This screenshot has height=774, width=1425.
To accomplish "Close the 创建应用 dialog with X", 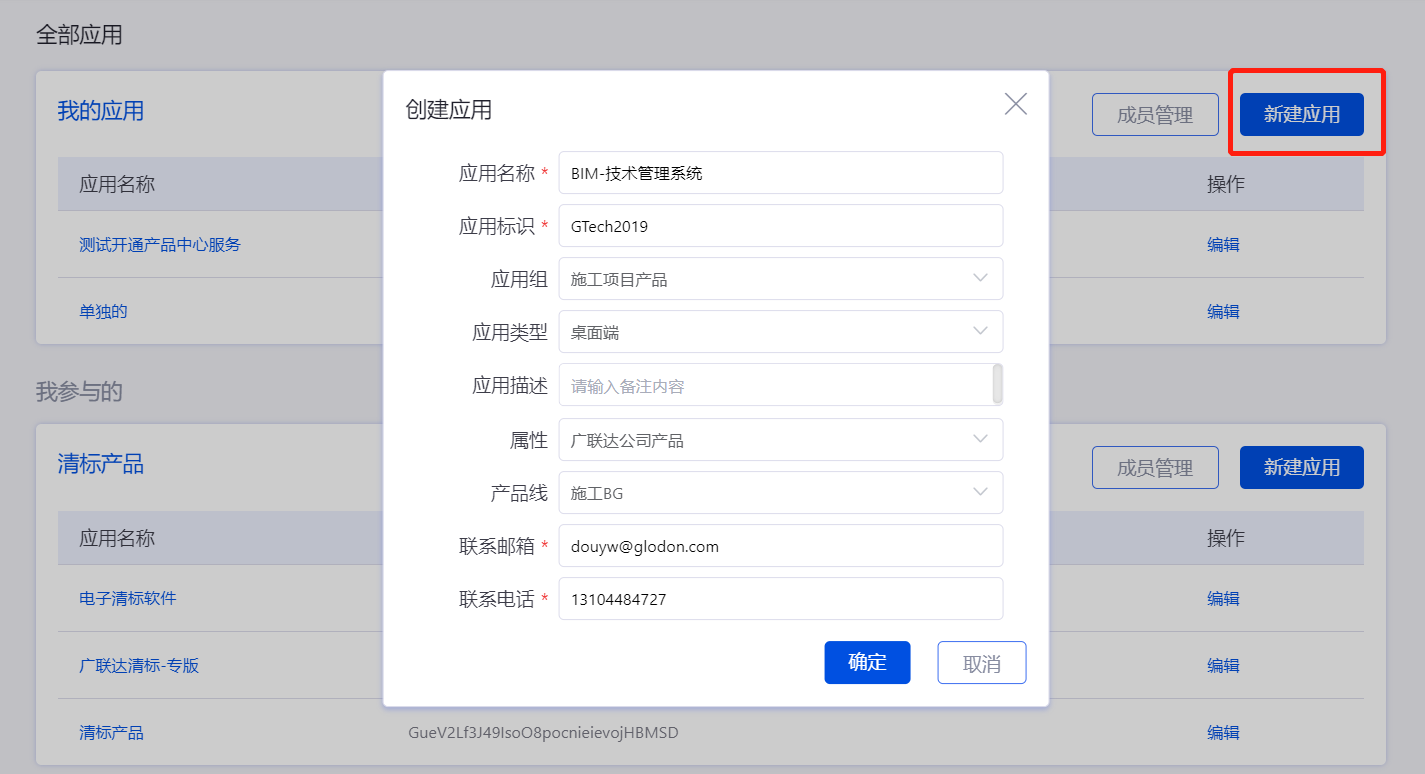I will [1015, 104].
